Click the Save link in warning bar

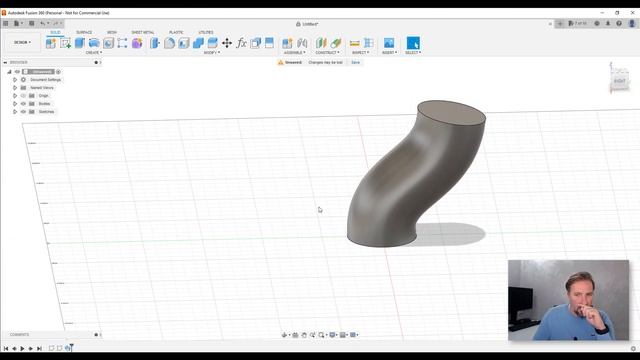click(356, 62)
